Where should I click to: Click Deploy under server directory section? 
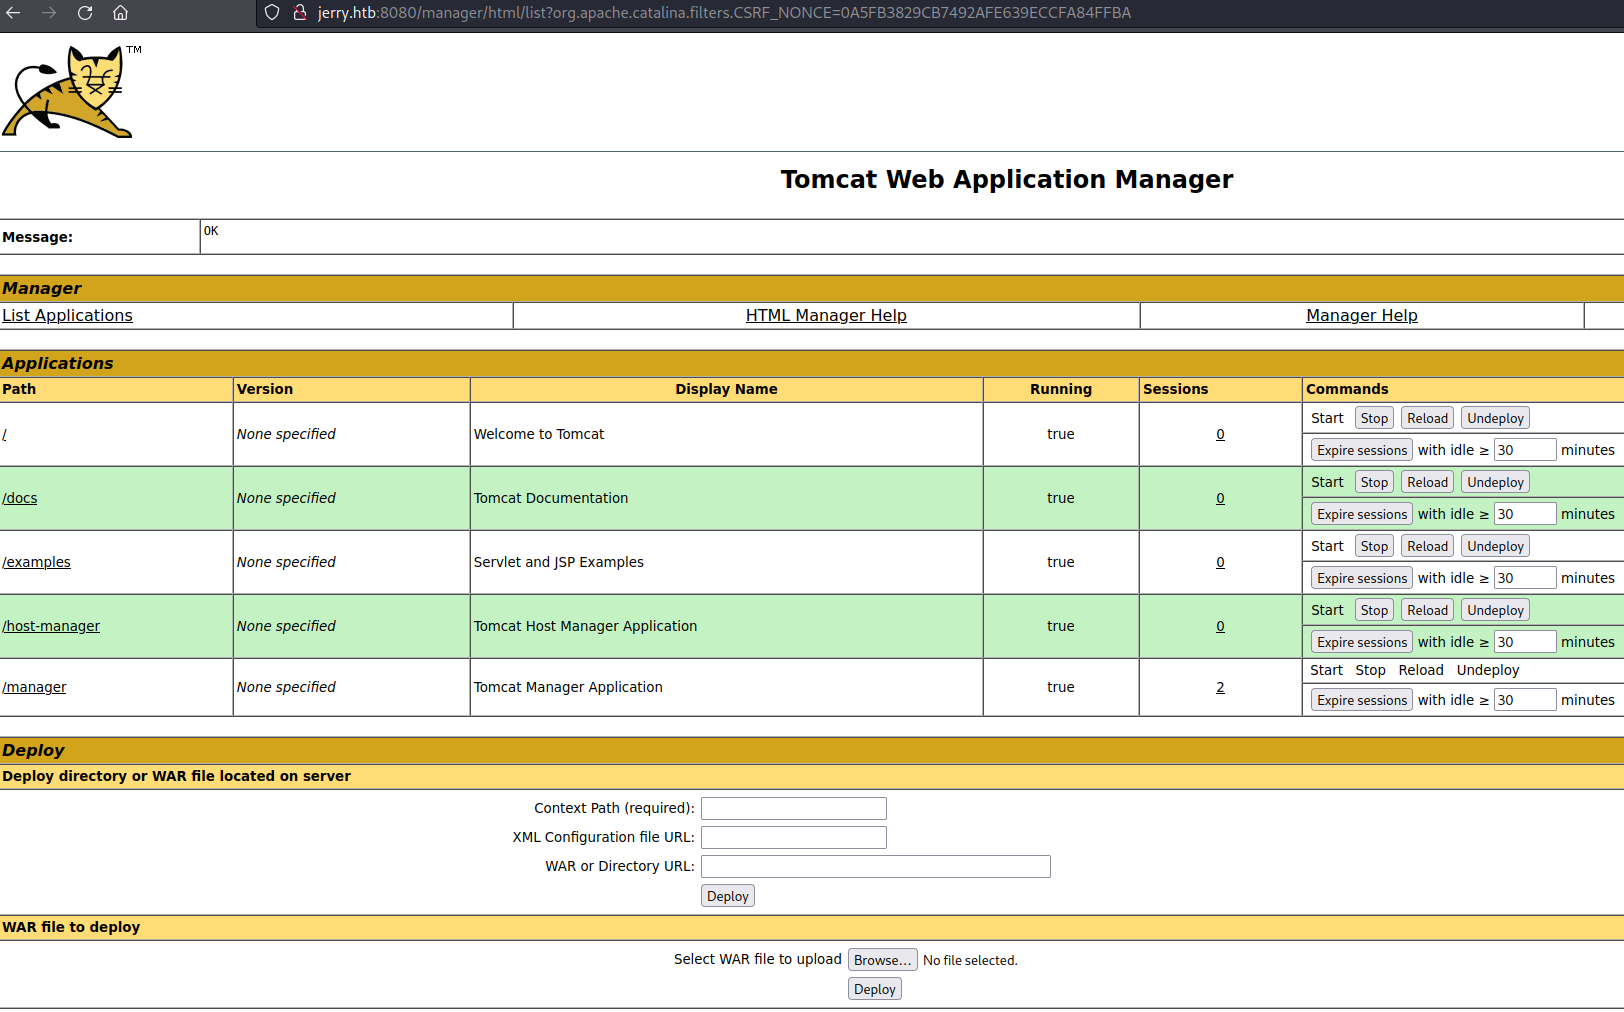coord(728,896)
